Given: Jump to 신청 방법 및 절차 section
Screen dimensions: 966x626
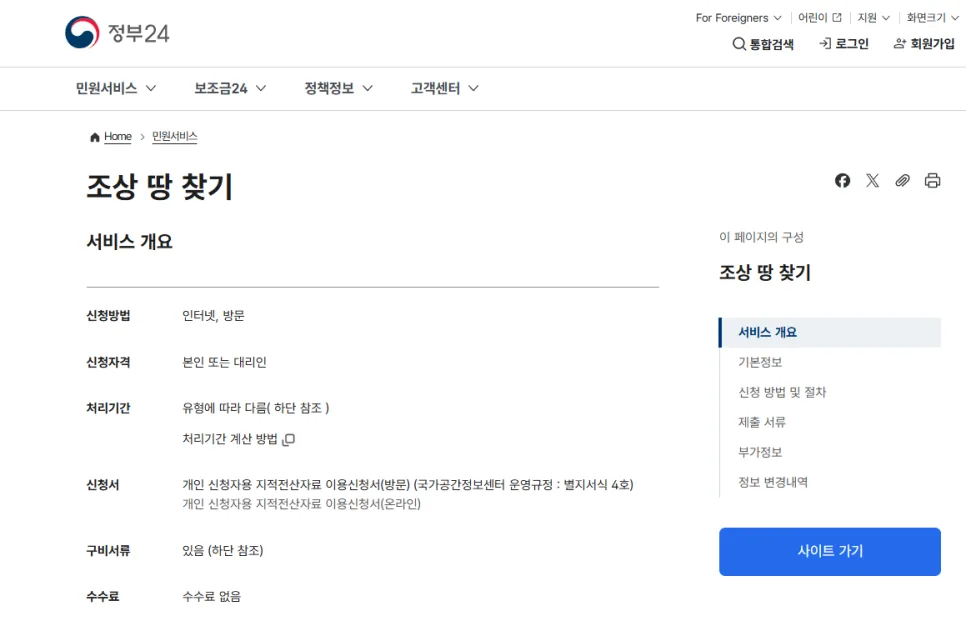Looking at the screenshot, I should [x=782, y=392].
